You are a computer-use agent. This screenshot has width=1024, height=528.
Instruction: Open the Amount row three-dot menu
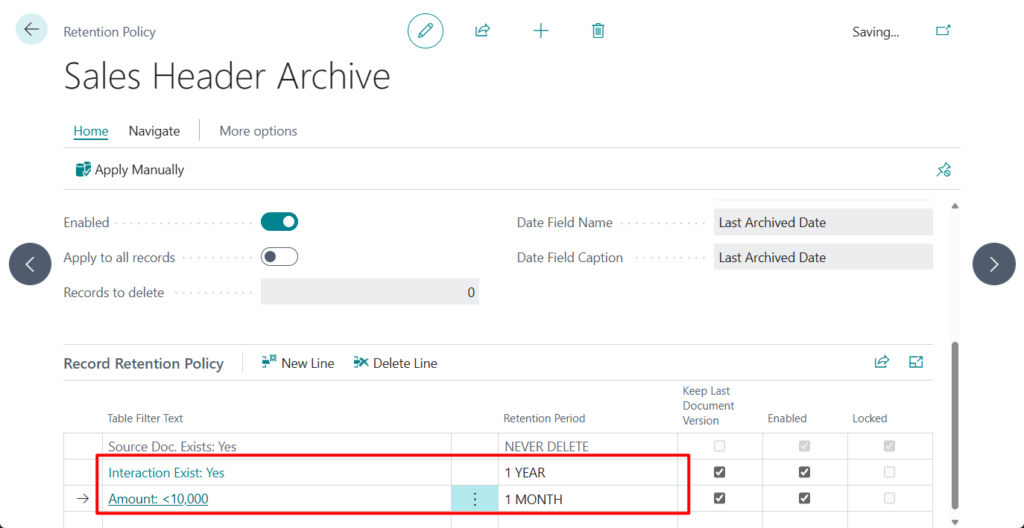click(474, 499)
